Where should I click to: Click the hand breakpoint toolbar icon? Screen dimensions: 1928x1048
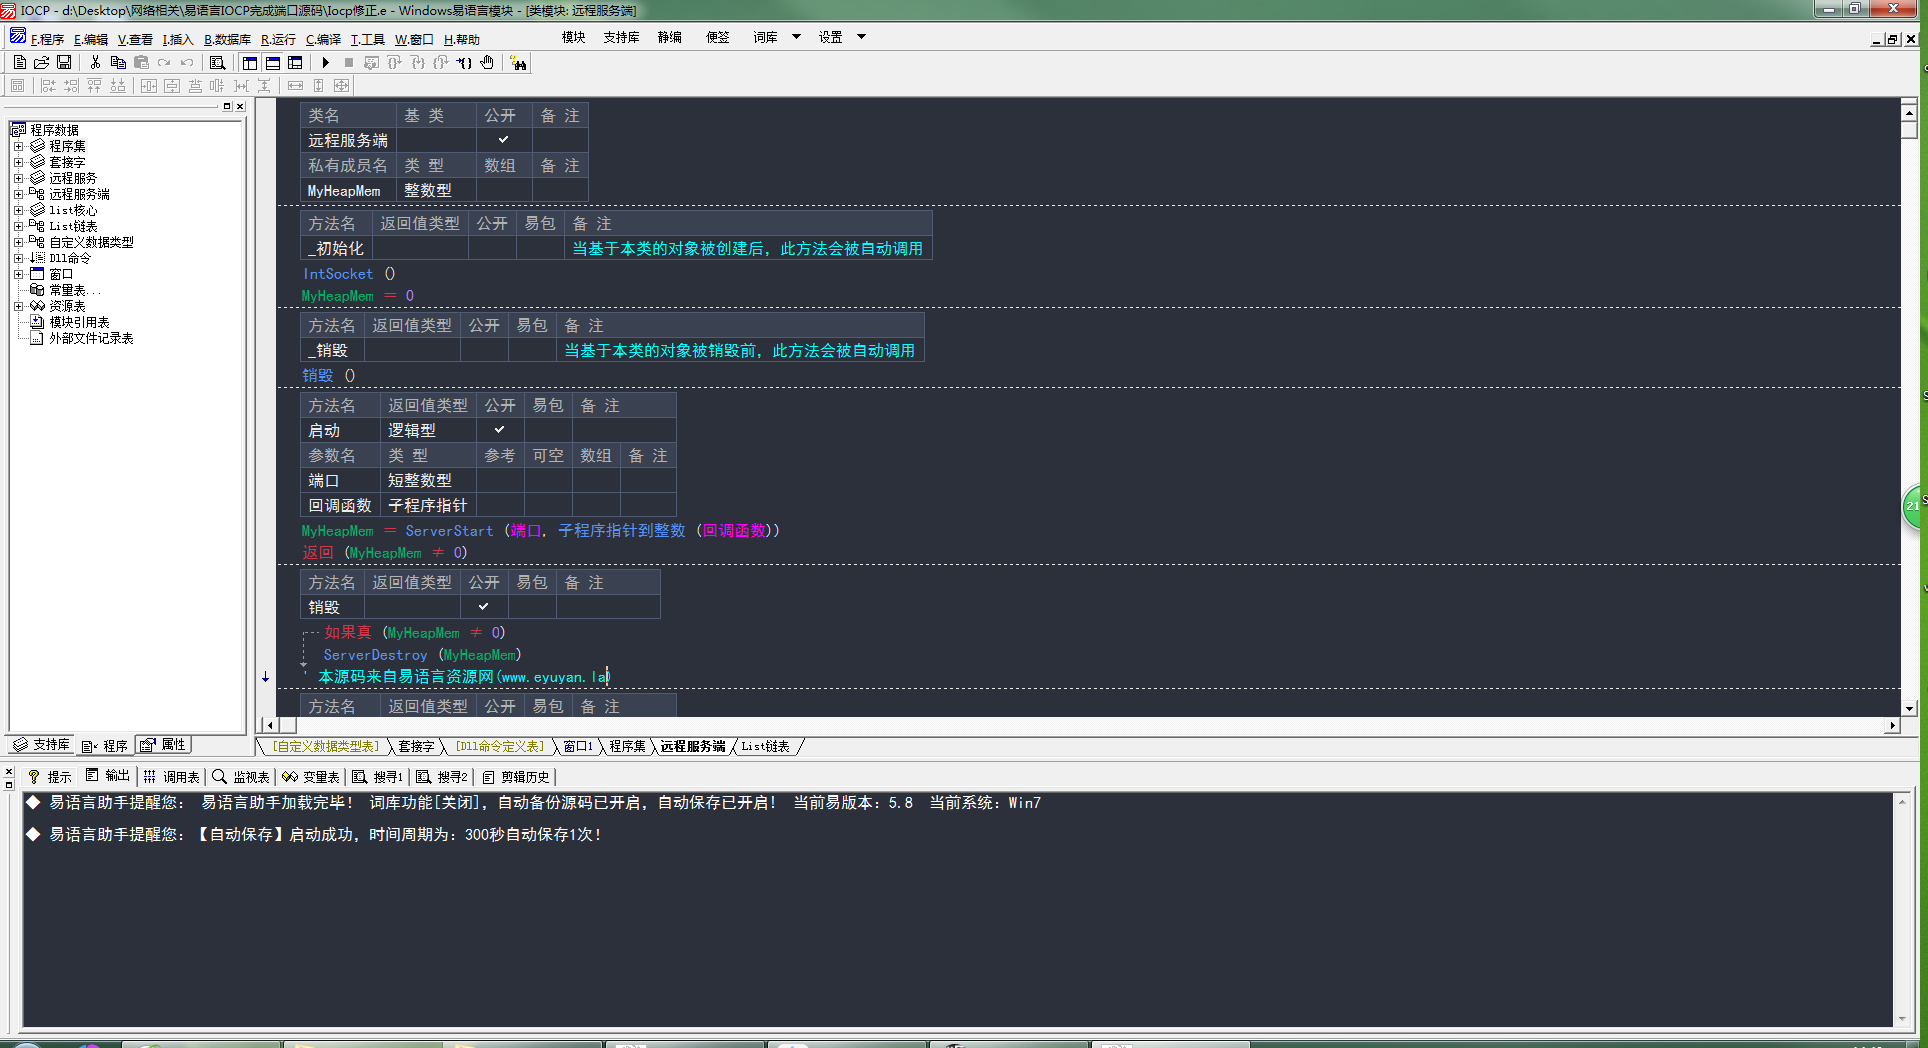[x=487, y=63]
